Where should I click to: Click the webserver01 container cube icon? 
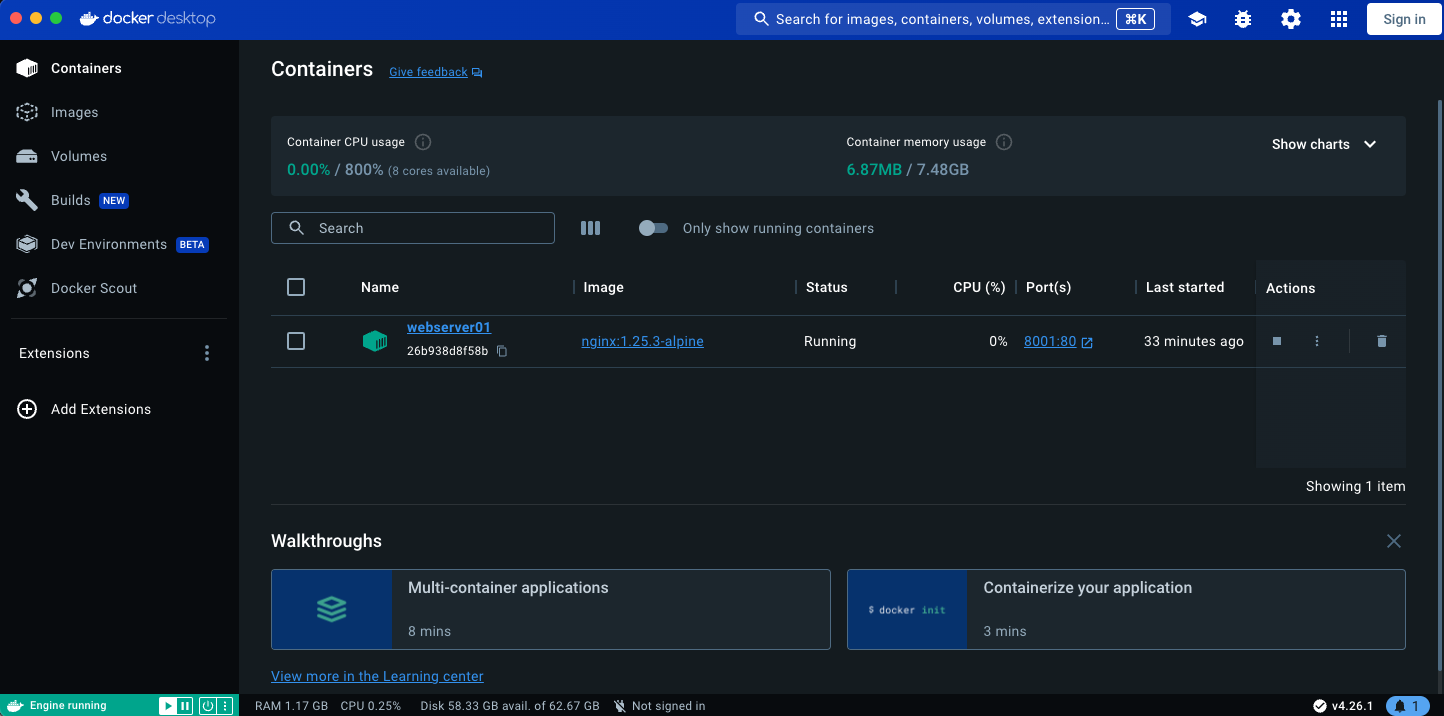[x=375, y=341]
